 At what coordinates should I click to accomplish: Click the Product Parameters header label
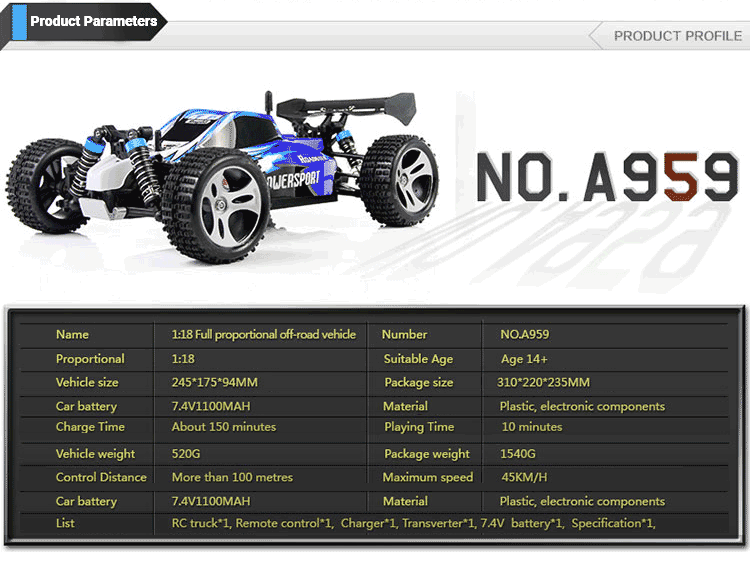(x=94, y=21)
